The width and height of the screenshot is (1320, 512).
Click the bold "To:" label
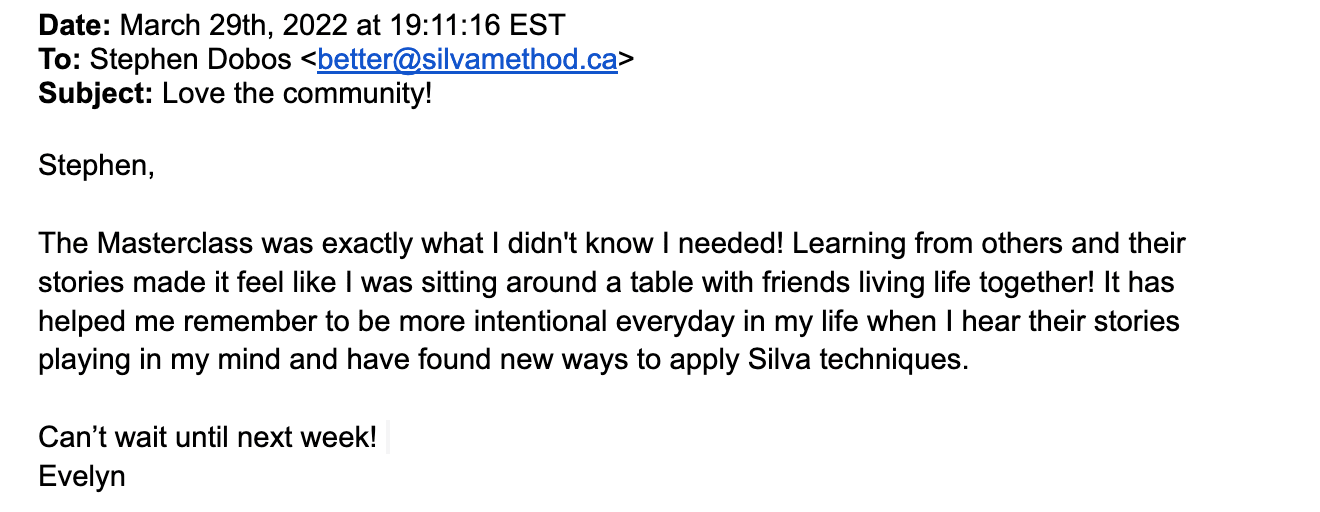tap(60, 60)
